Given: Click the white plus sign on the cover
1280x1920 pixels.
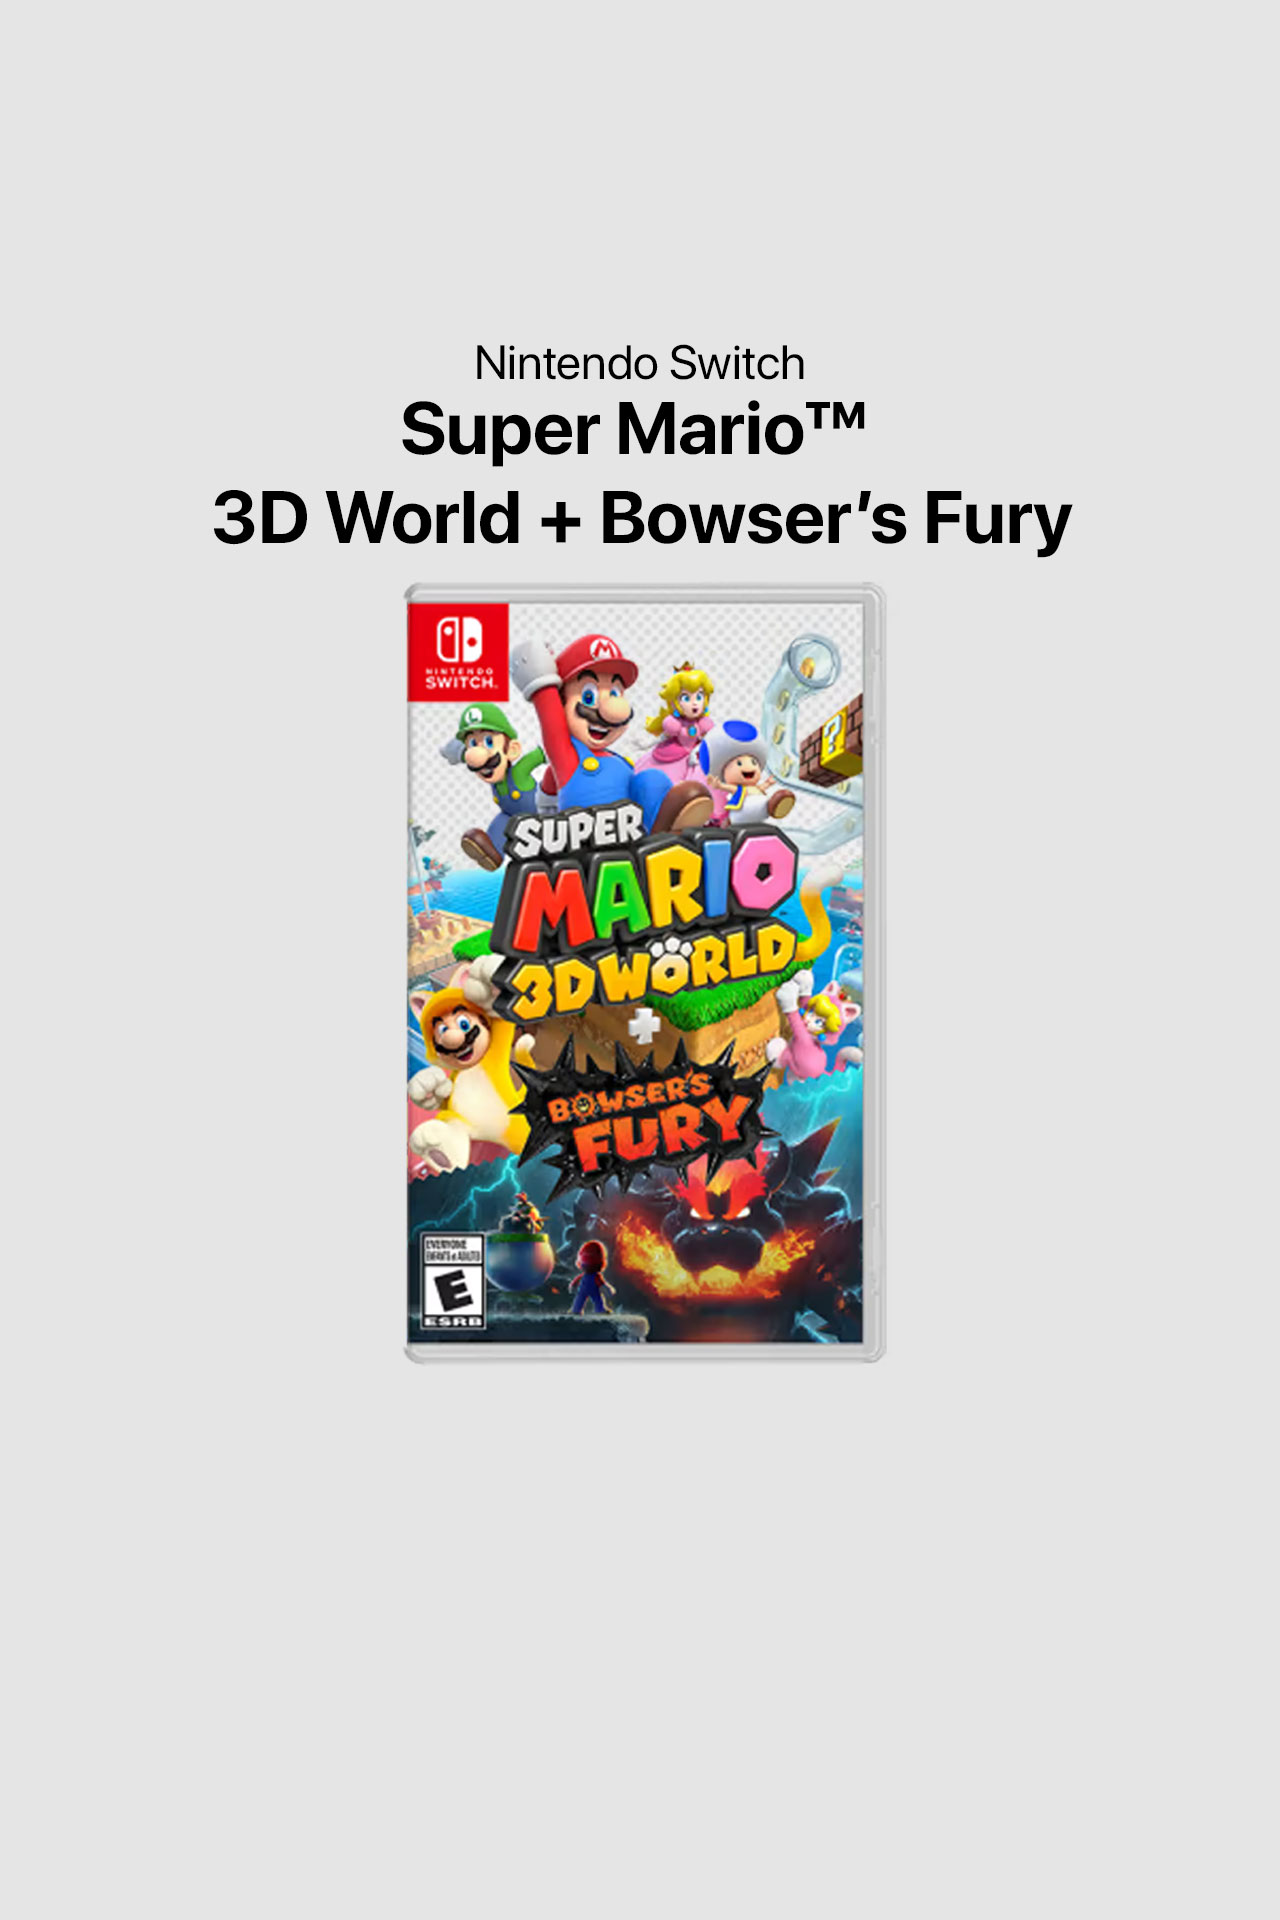Looking at the screenshot, I should click(x=644, y=1026).
